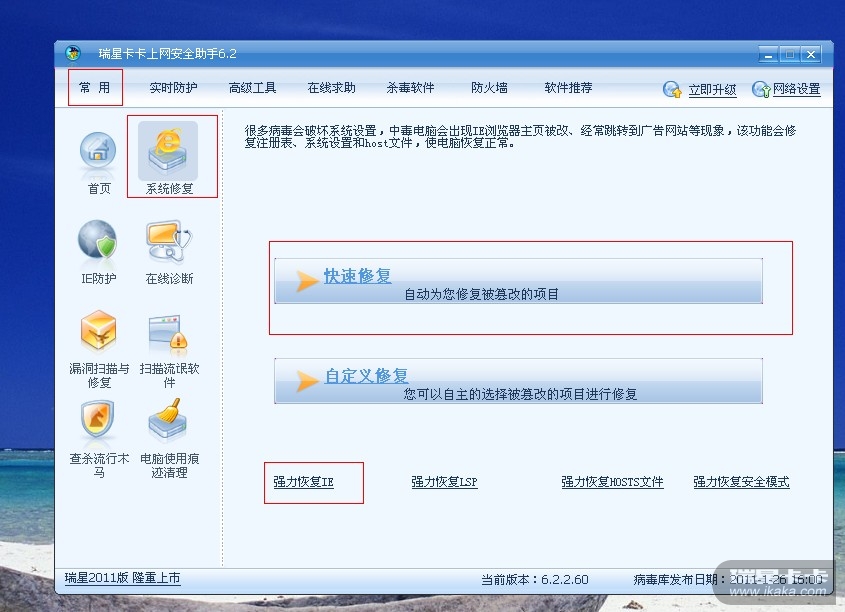Close the Rising Kaka window

[811, 54]
